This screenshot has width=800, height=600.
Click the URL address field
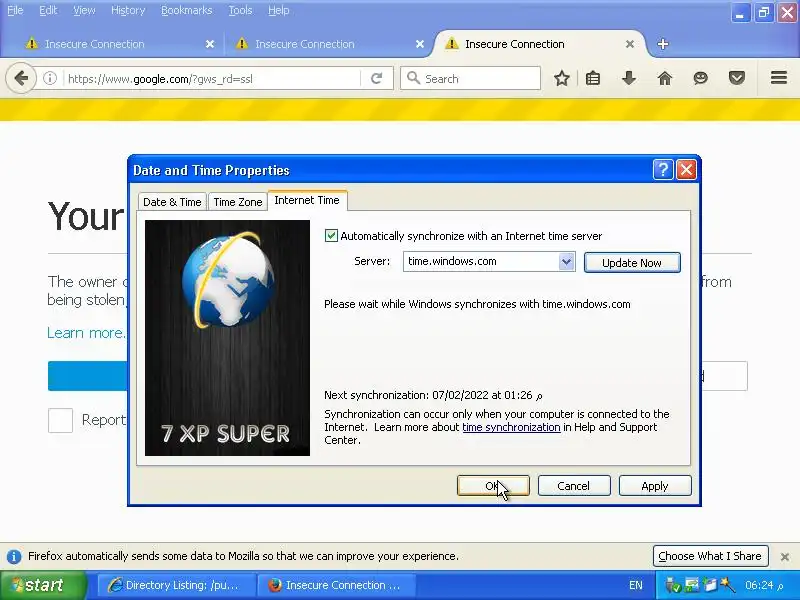[x=212, y=79]
